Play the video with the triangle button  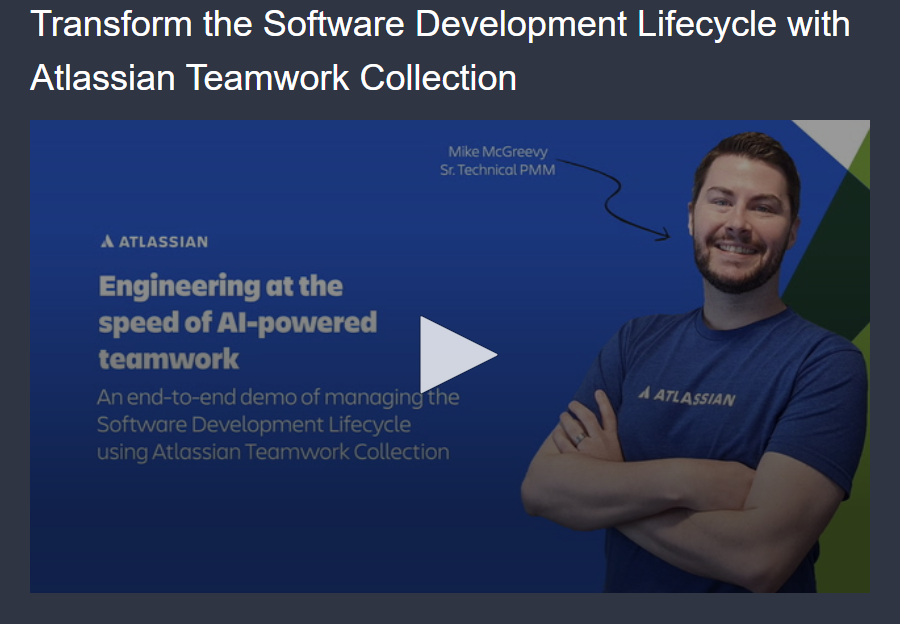[458, 355]
